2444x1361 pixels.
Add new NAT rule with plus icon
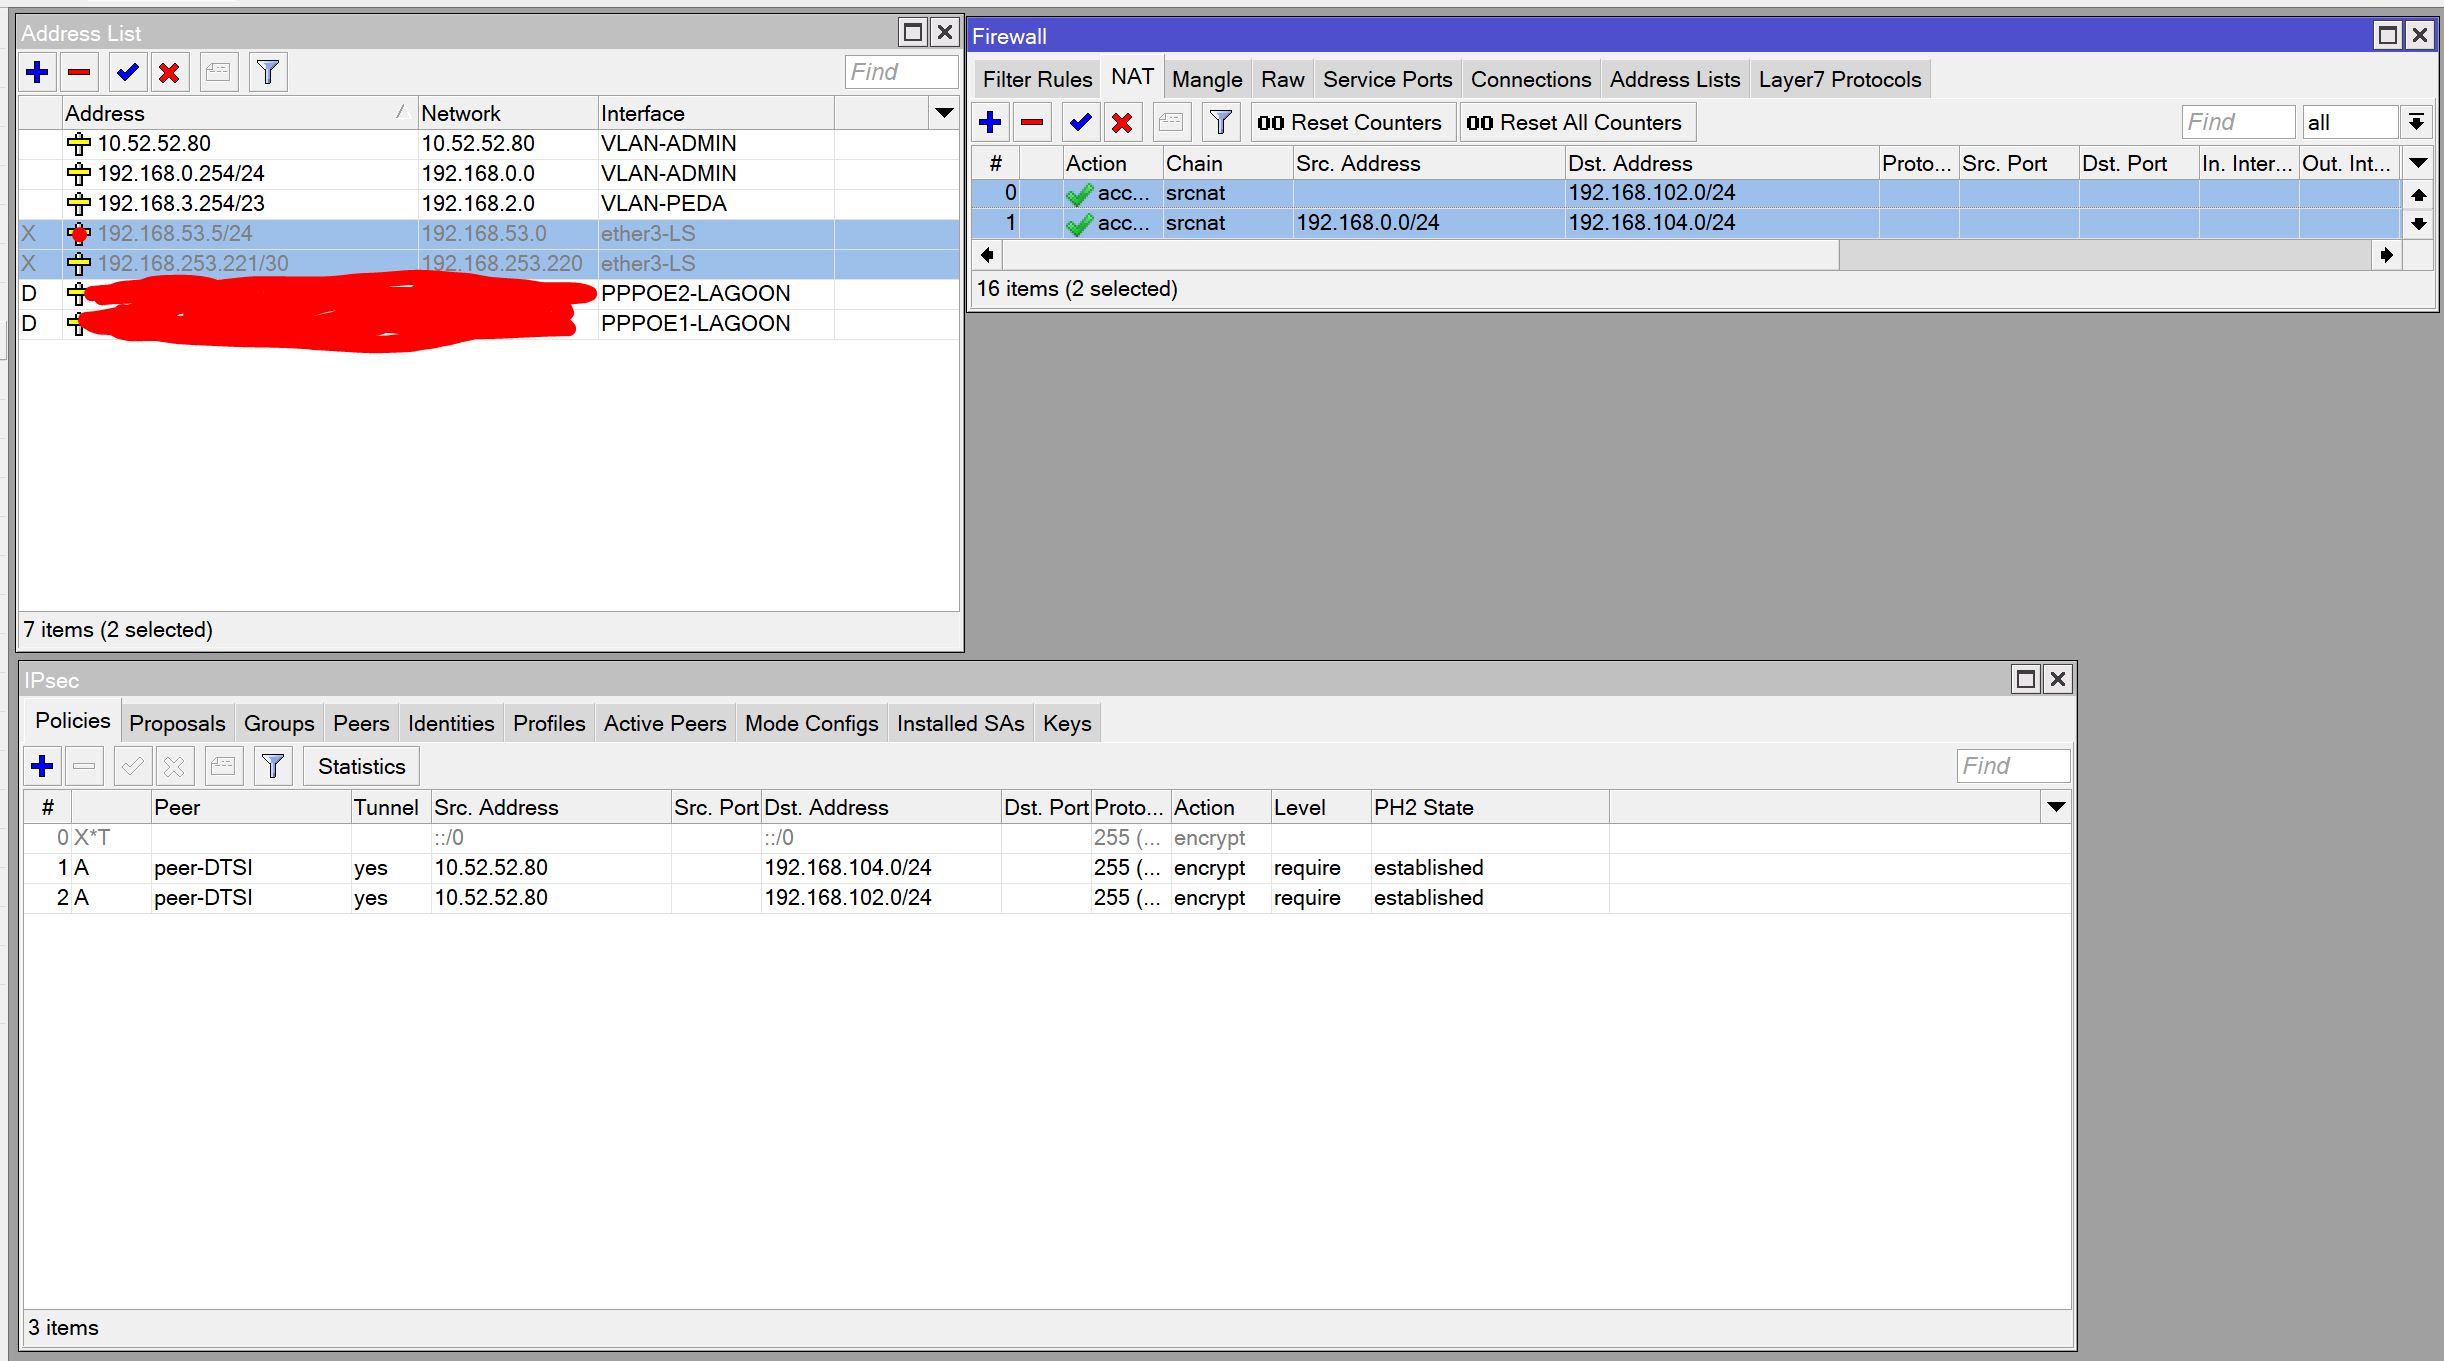point(991,123)
